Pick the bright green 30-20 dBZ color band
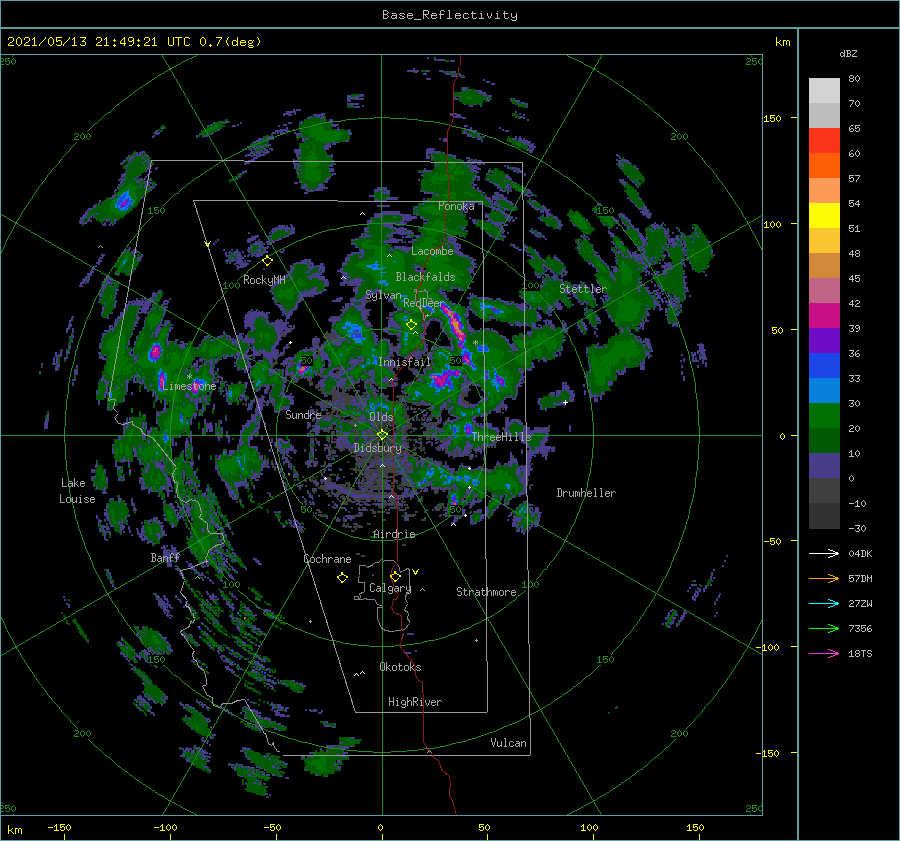 point(824,416)
